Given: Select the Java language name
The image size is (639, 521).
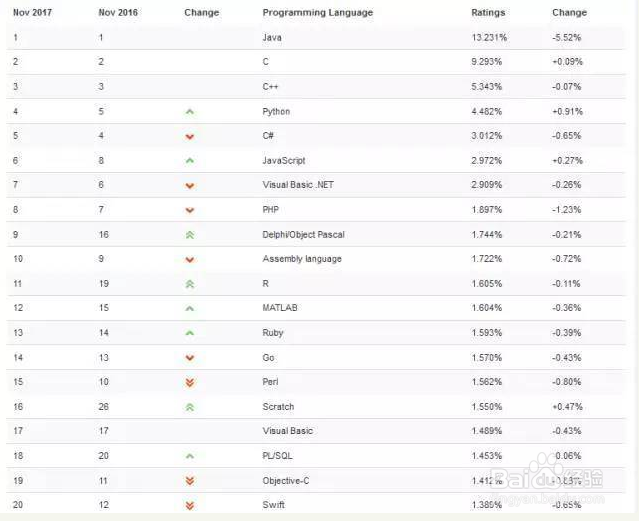Looking at the screenshot, I should [x=272, y=37].
